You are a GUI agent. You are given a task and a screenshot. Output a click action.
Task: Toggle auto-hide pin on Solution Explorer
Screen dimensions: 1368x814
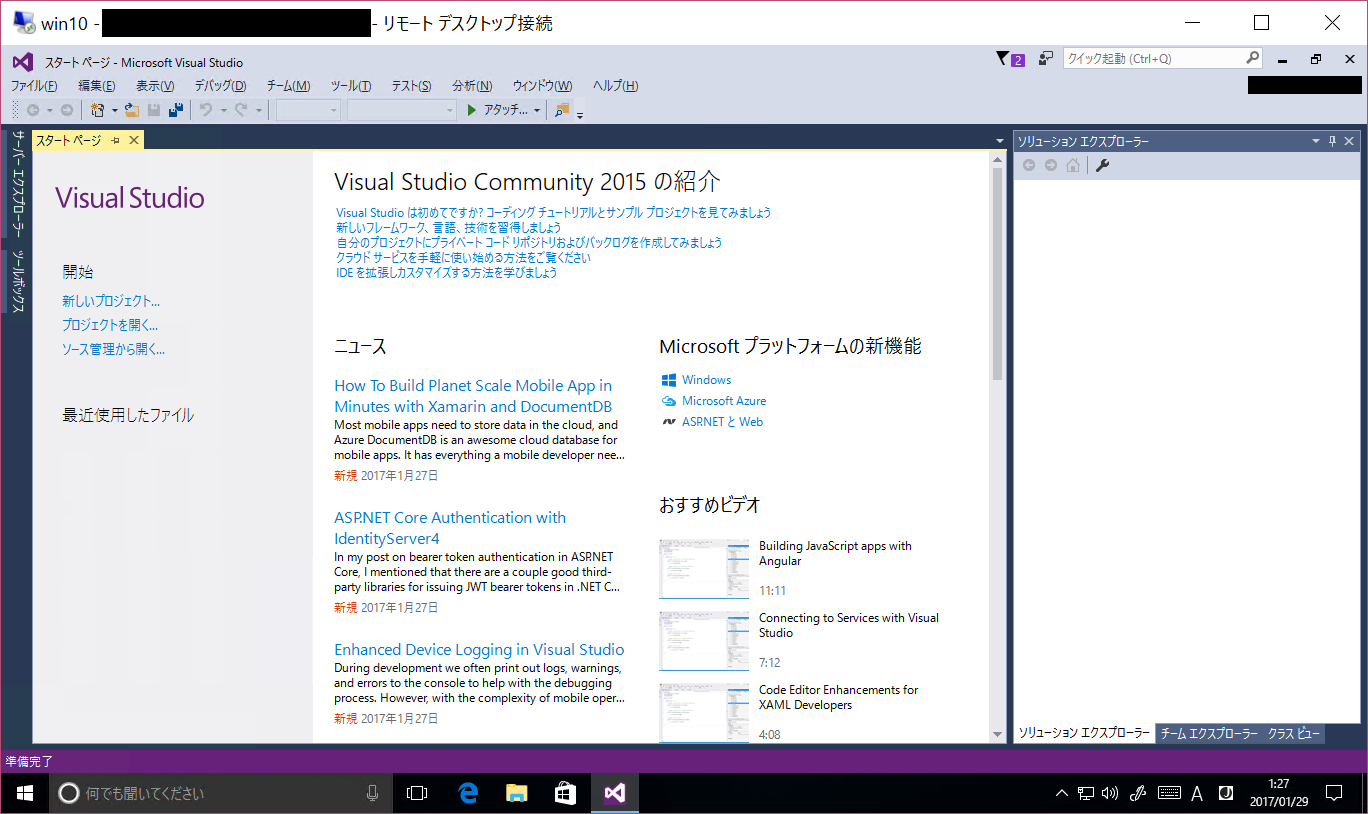(x=1331, y=141)
